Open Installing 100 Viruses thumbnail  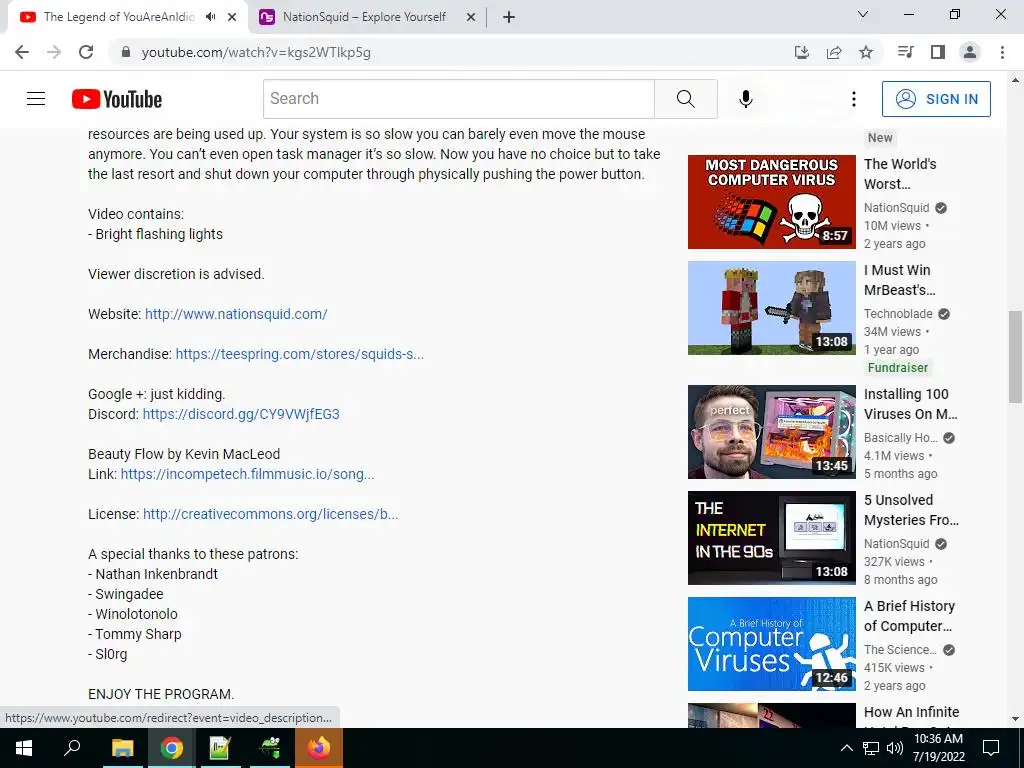771,432
